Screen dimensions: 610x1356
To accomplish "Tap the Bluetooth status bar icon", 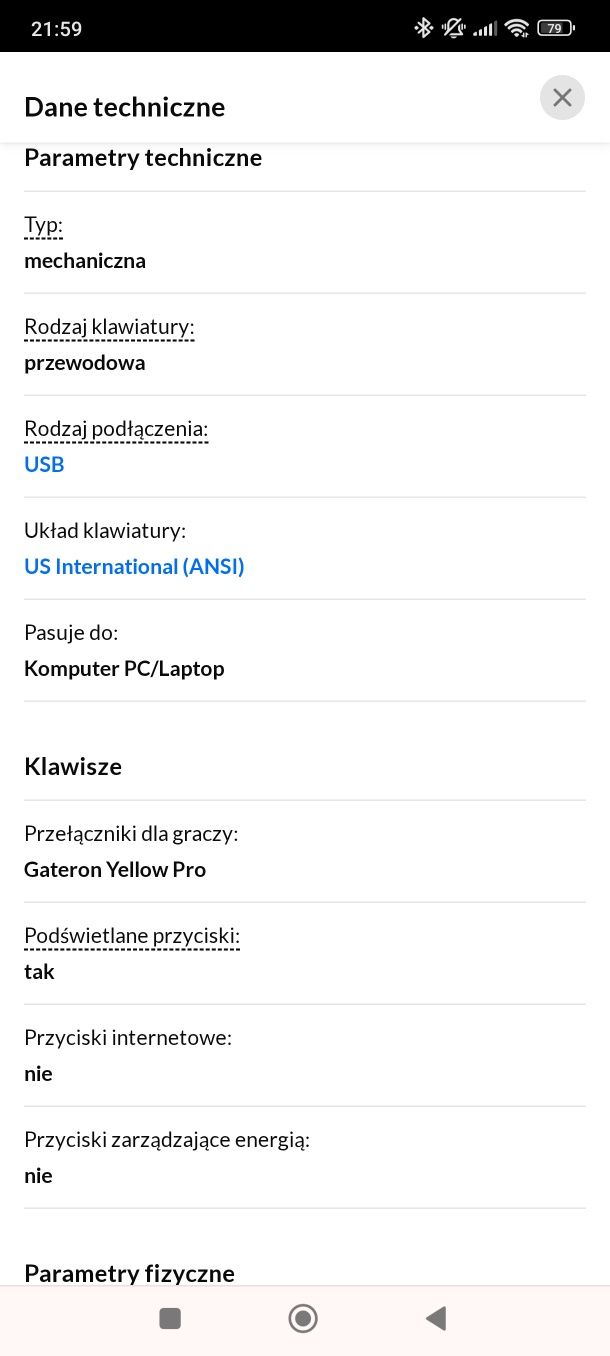I will [424, 28].
